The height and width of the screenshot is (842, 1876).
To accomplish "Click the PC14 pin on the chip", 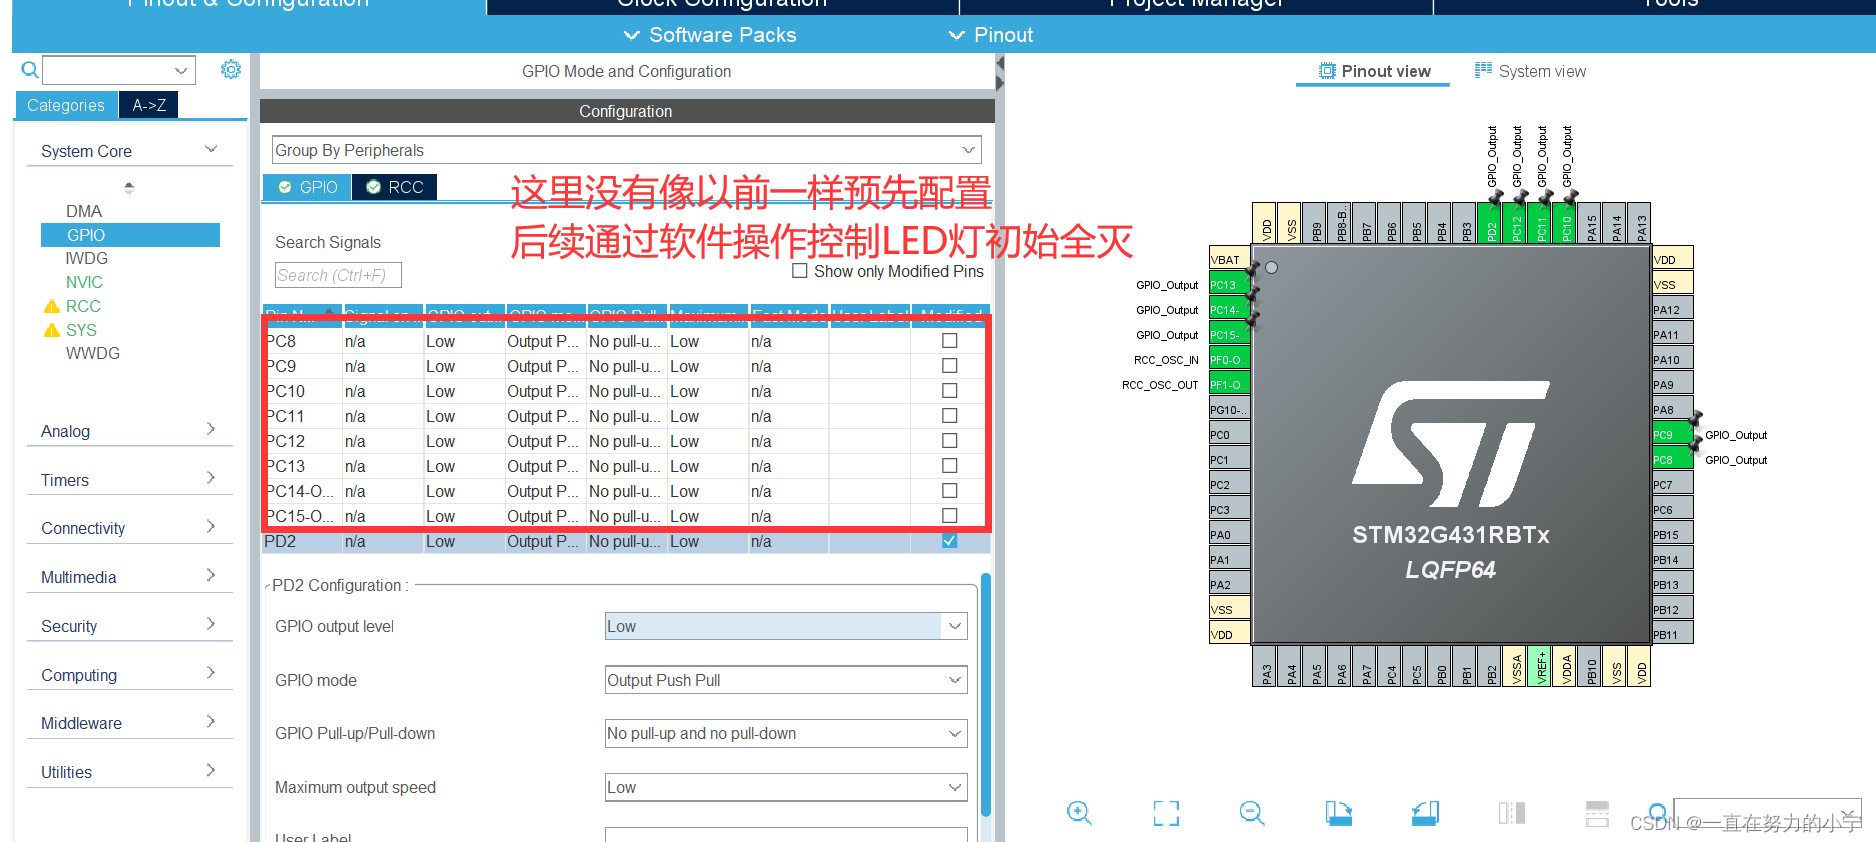I will (x=1229, y=310).
